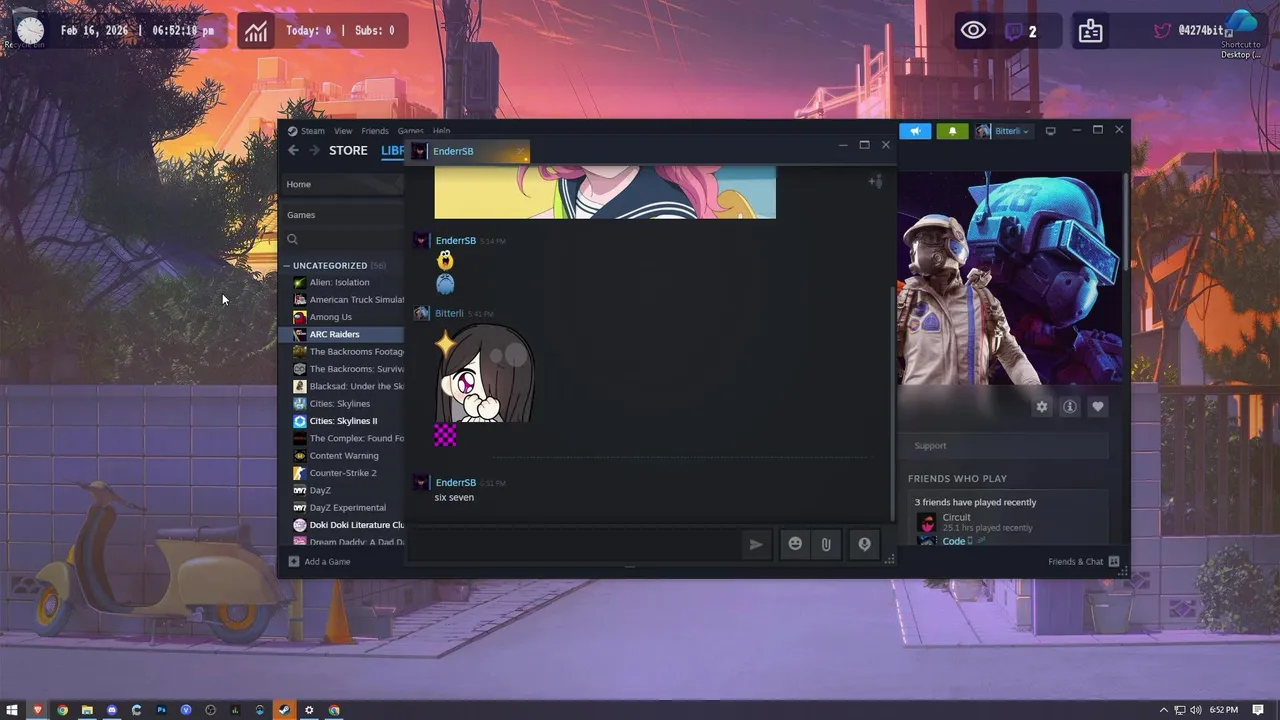Open OBS Studio from the taskbar
Image resolution: width=1280 pixels, height=720 pixels.
pos(211,710)
